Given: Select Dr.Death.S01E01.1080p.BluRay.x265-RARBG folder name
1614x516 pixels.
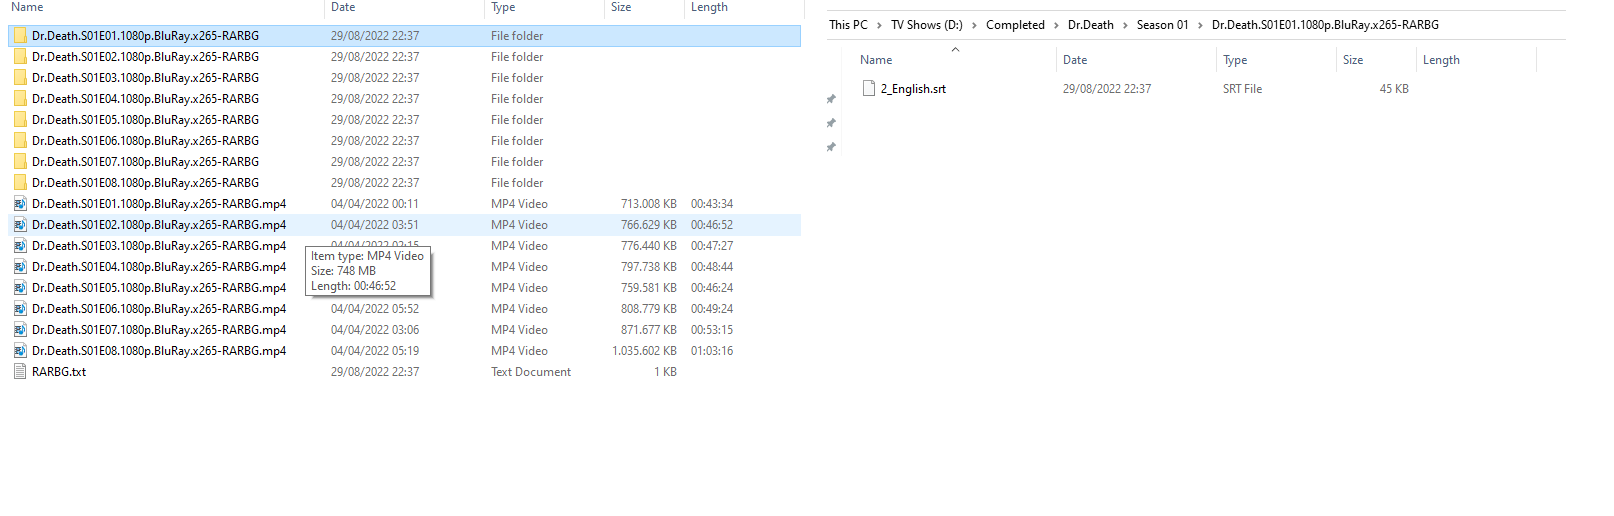Looking at the screenshot, I should click(145, 36).
